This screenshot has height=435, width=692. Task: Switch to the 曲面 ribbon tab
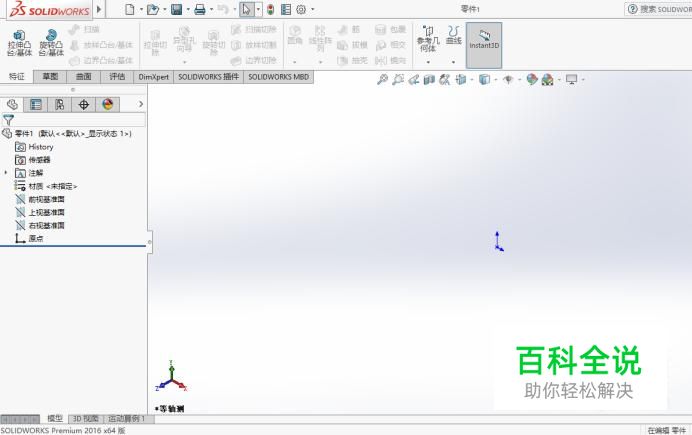(83, 77)
